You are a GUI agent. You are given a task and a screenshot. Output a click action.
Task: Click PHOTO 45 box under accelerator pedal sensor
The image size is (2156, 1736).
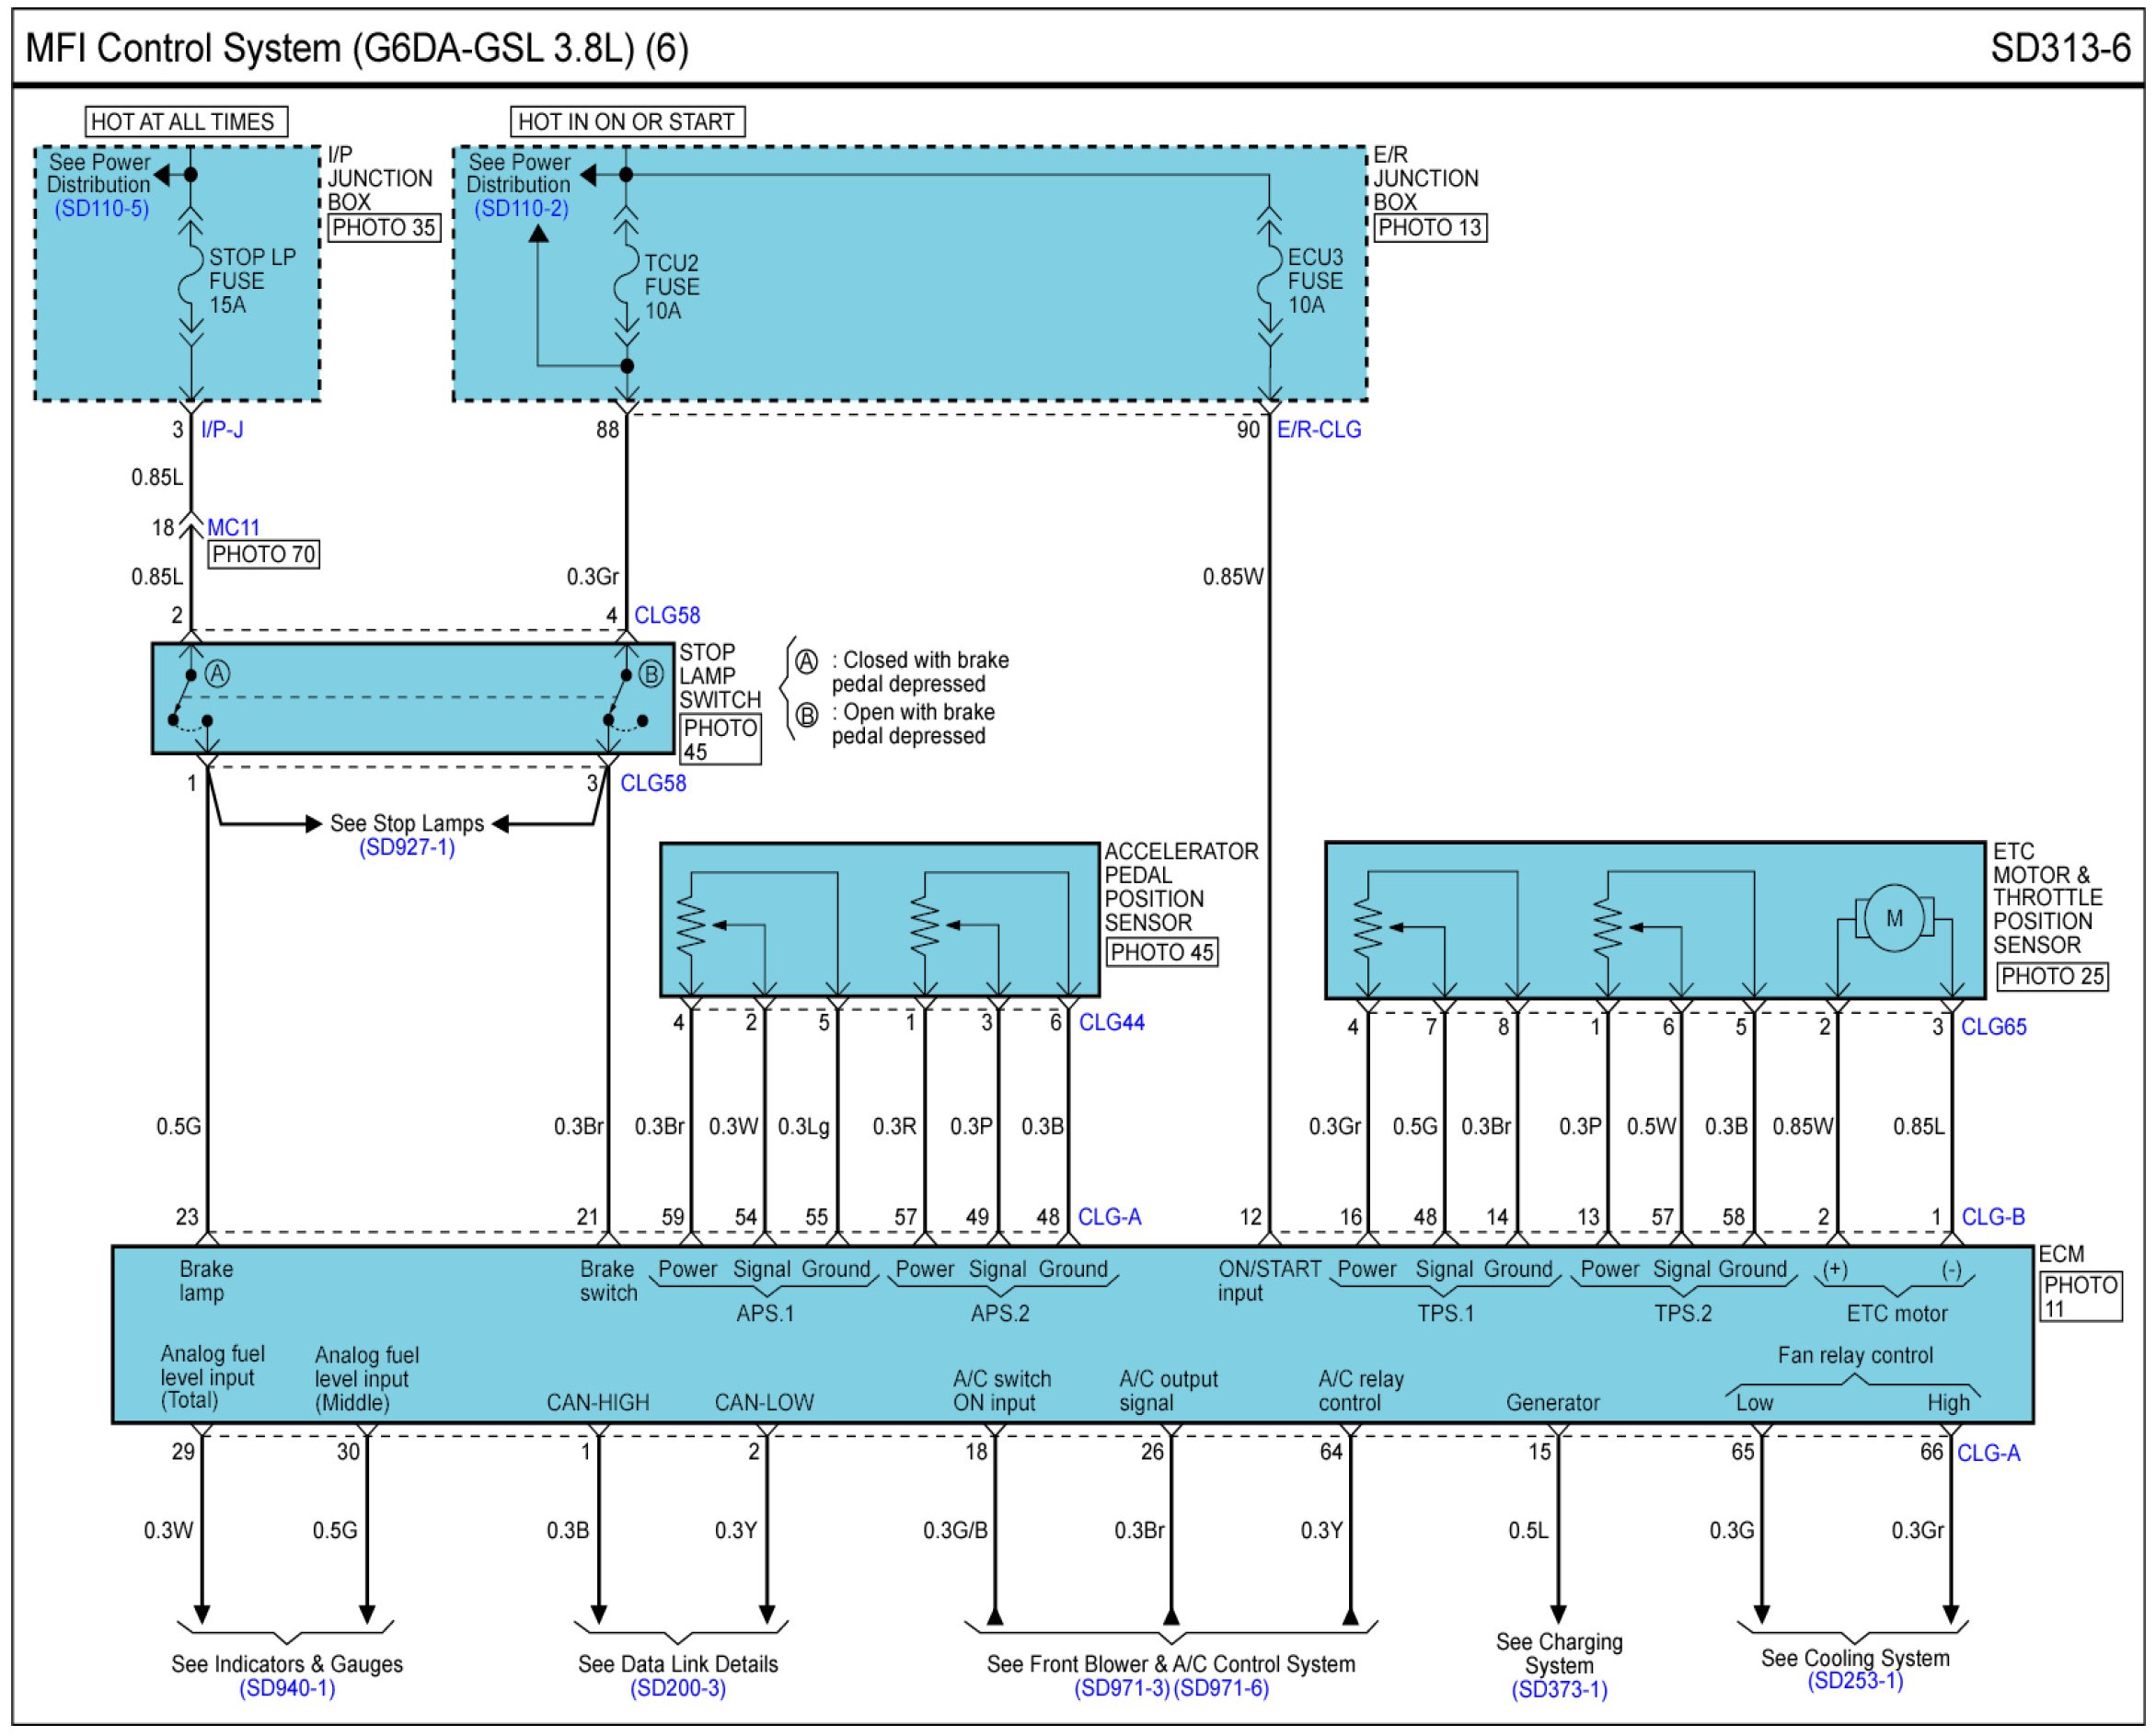coord(1162,952)
